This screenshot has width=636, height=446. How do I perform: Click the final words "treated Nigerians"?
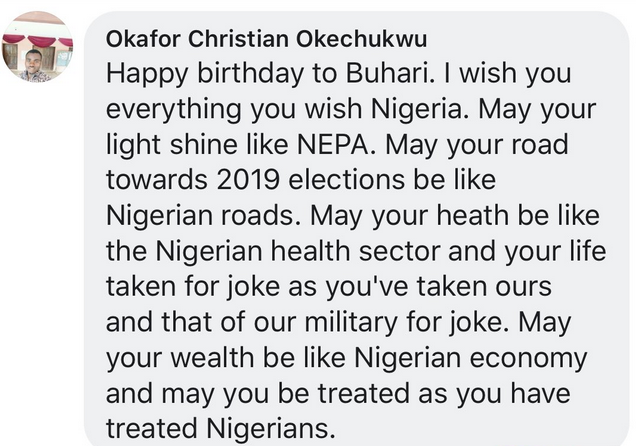[221, 429]
